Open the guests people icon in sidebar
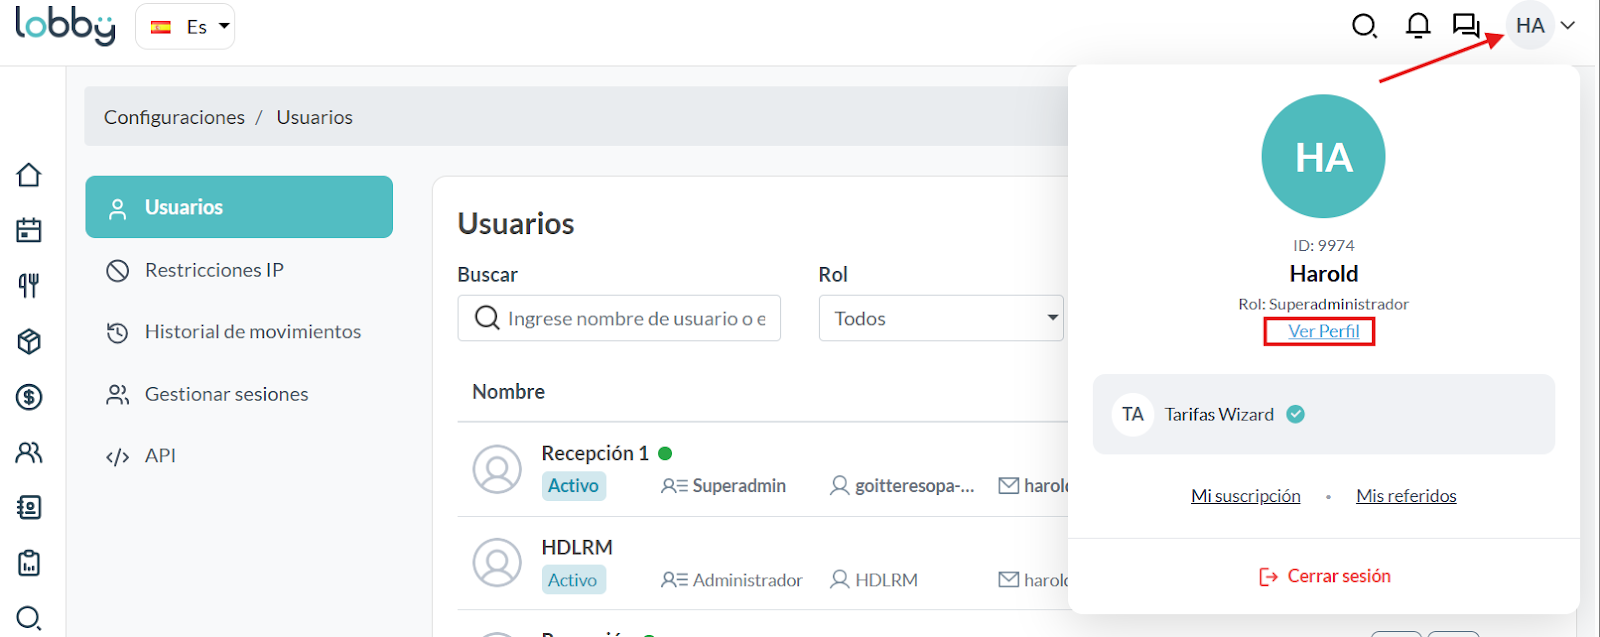This screenshot has width=1600, height=637. click(29, 453)
